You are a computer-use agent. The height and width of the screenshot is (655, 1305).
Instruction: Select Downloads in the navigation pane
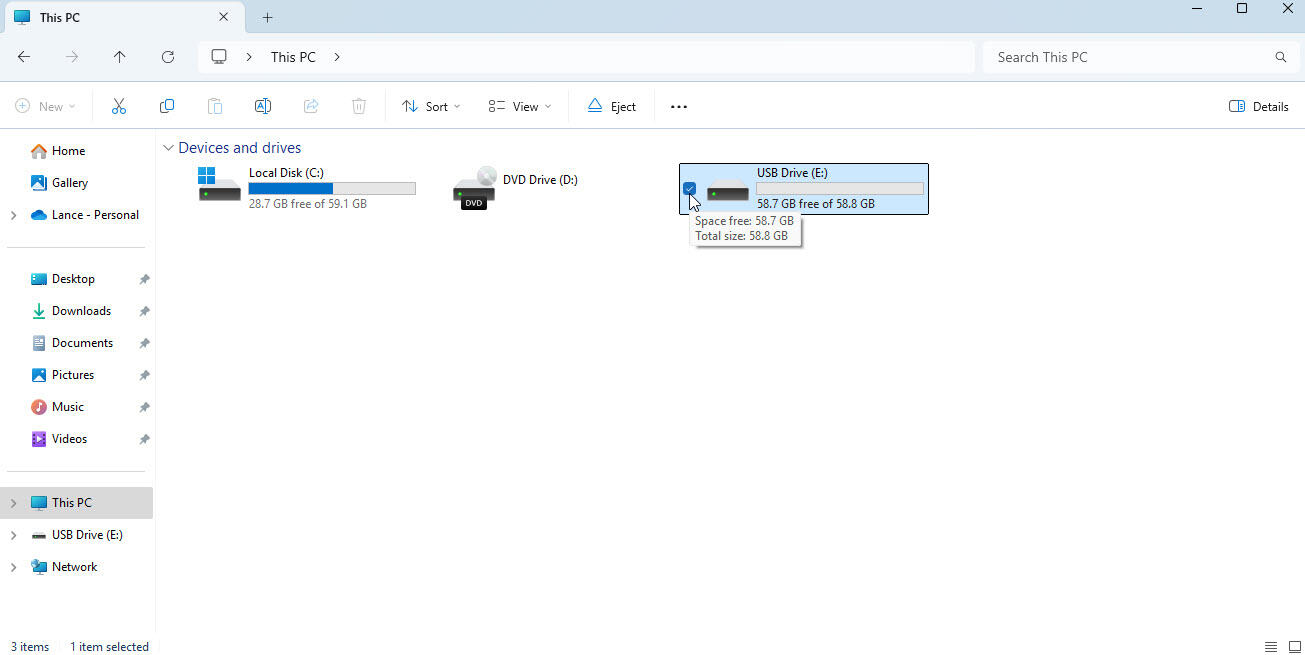[81, 311]
